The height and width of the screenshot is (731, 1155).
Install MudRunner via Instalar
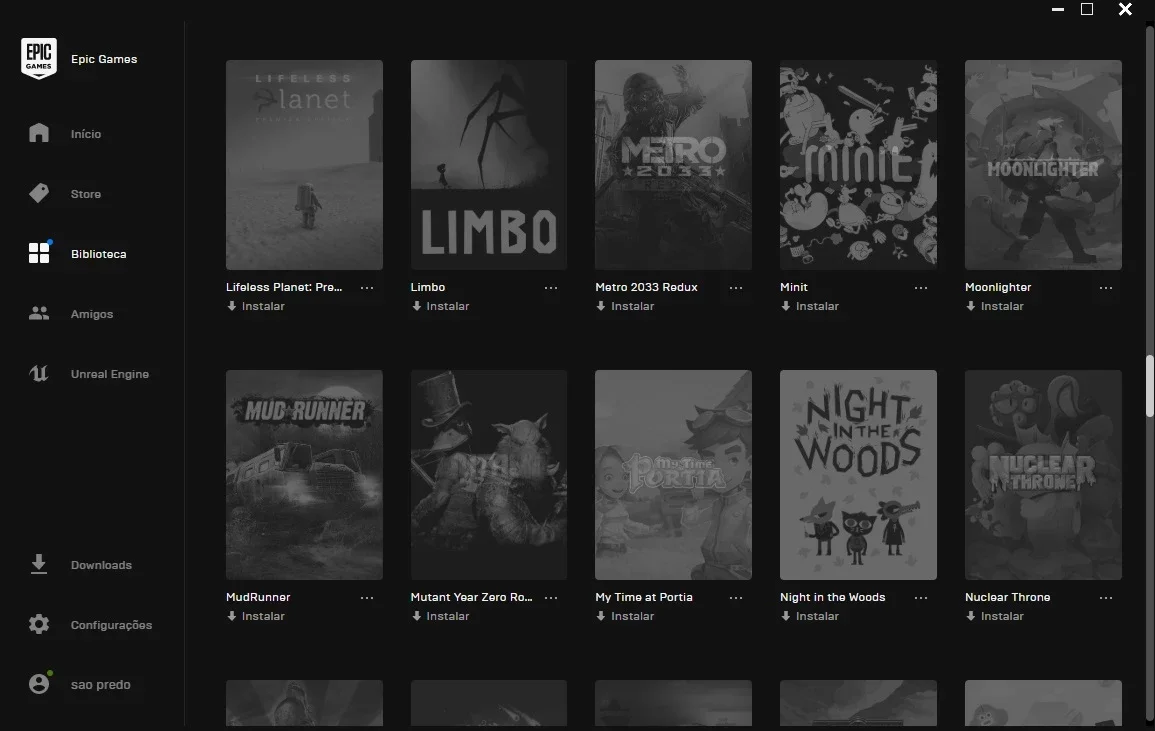(263, 616)
